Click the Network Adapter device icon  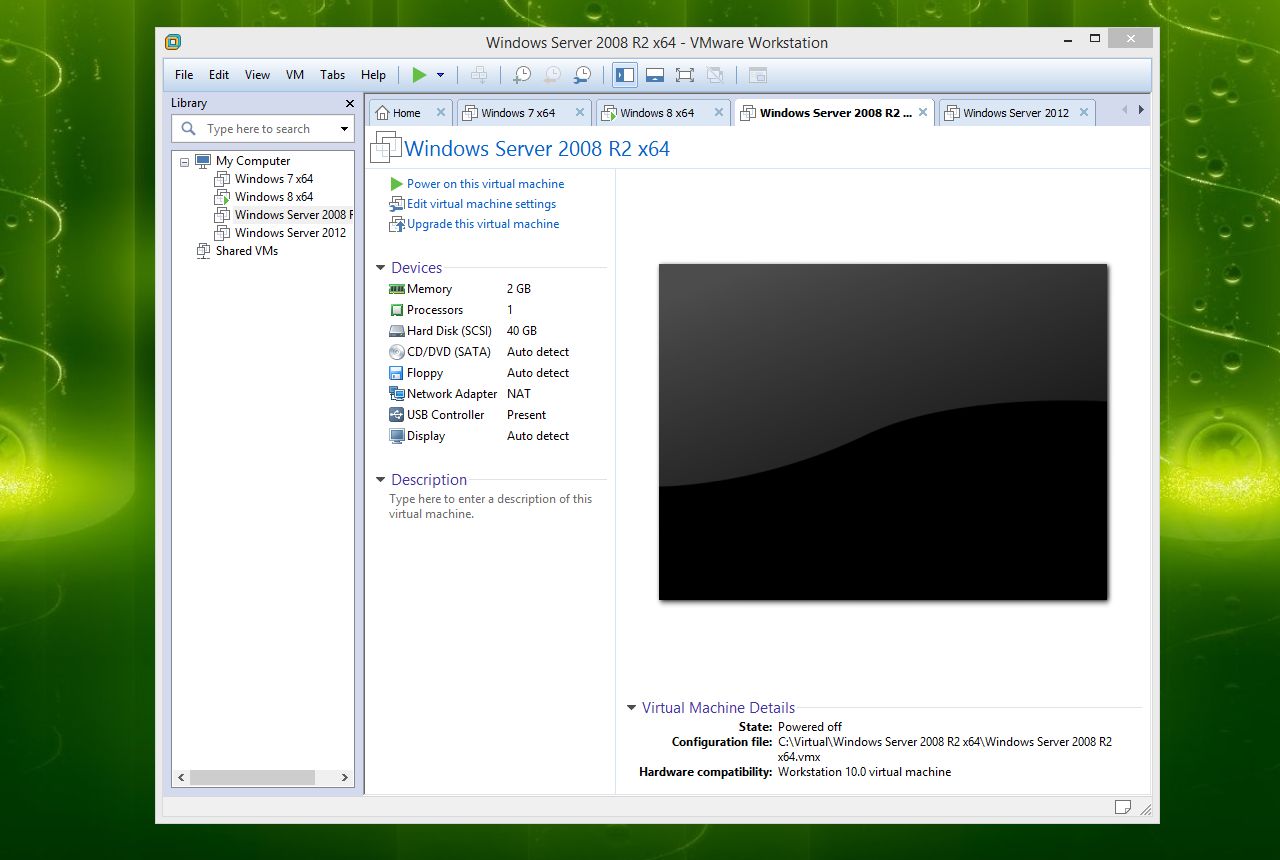397,394
